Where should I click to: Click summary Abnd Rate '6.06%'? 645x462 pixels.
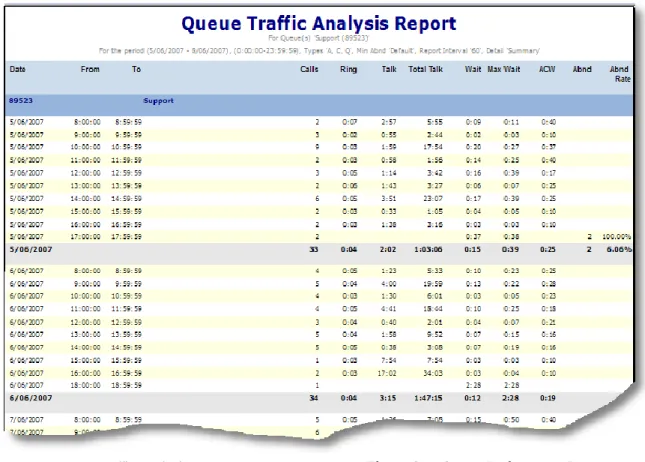[x=619, y=249]
